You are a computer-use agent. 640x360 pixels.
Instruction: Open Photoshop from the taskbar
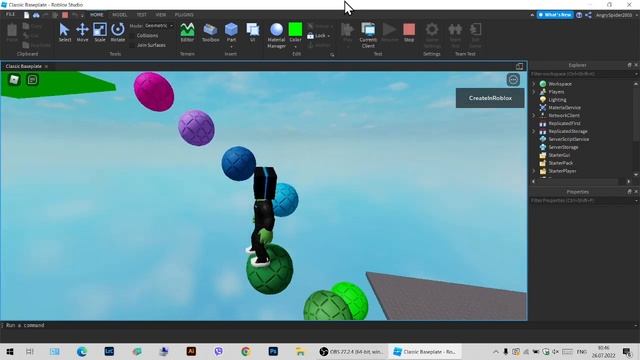[273, 351]
